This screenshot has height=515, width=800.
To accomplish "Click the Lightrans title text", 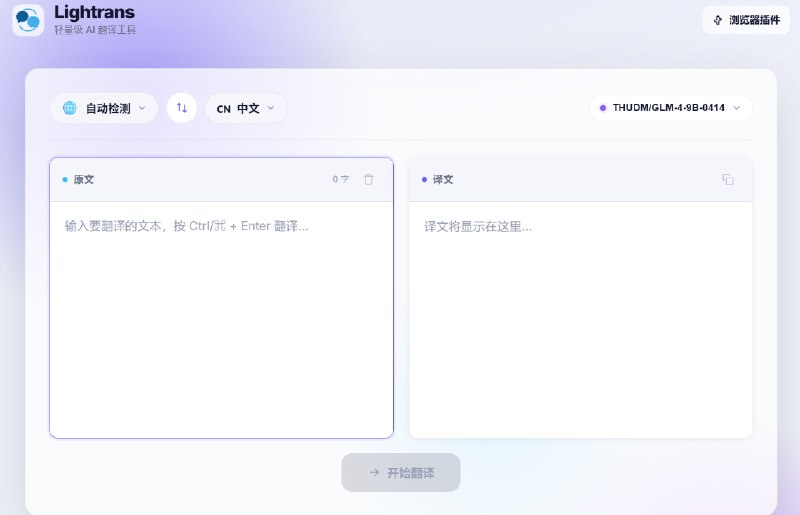I will click(94, 12).
